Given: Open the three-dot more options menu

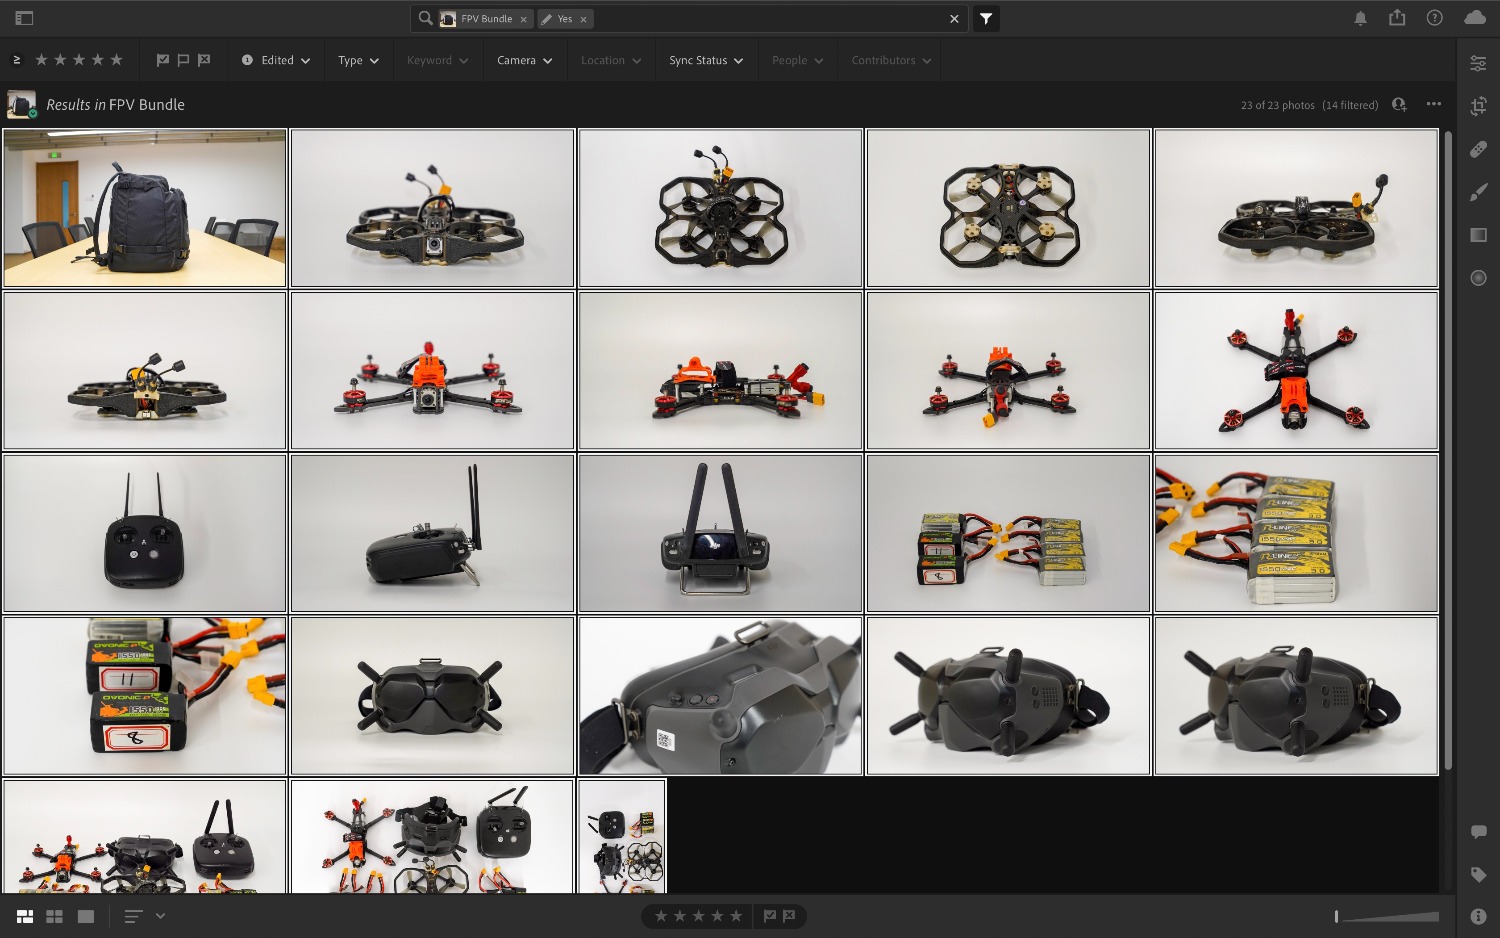Looking at the screenshot, I should tap(1433, 104).
